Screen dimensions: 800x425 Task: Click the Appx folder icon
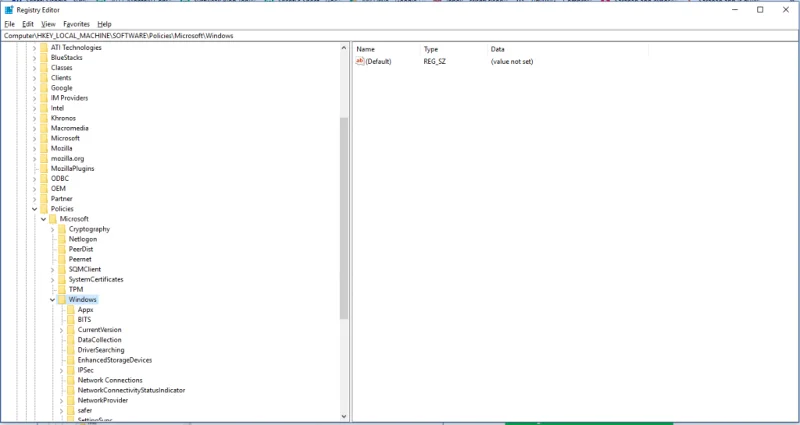(x=71, y=310)
